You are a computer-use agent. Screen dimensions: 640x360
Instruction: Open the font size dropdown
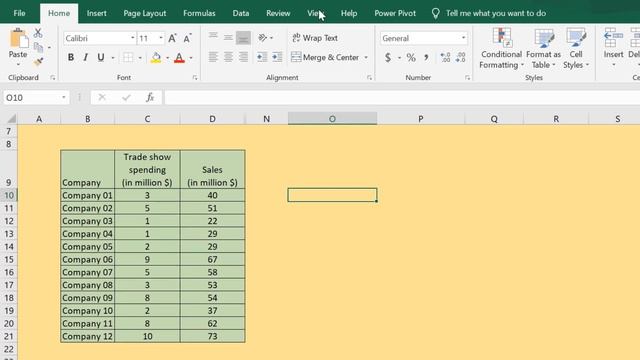(161, 38)
